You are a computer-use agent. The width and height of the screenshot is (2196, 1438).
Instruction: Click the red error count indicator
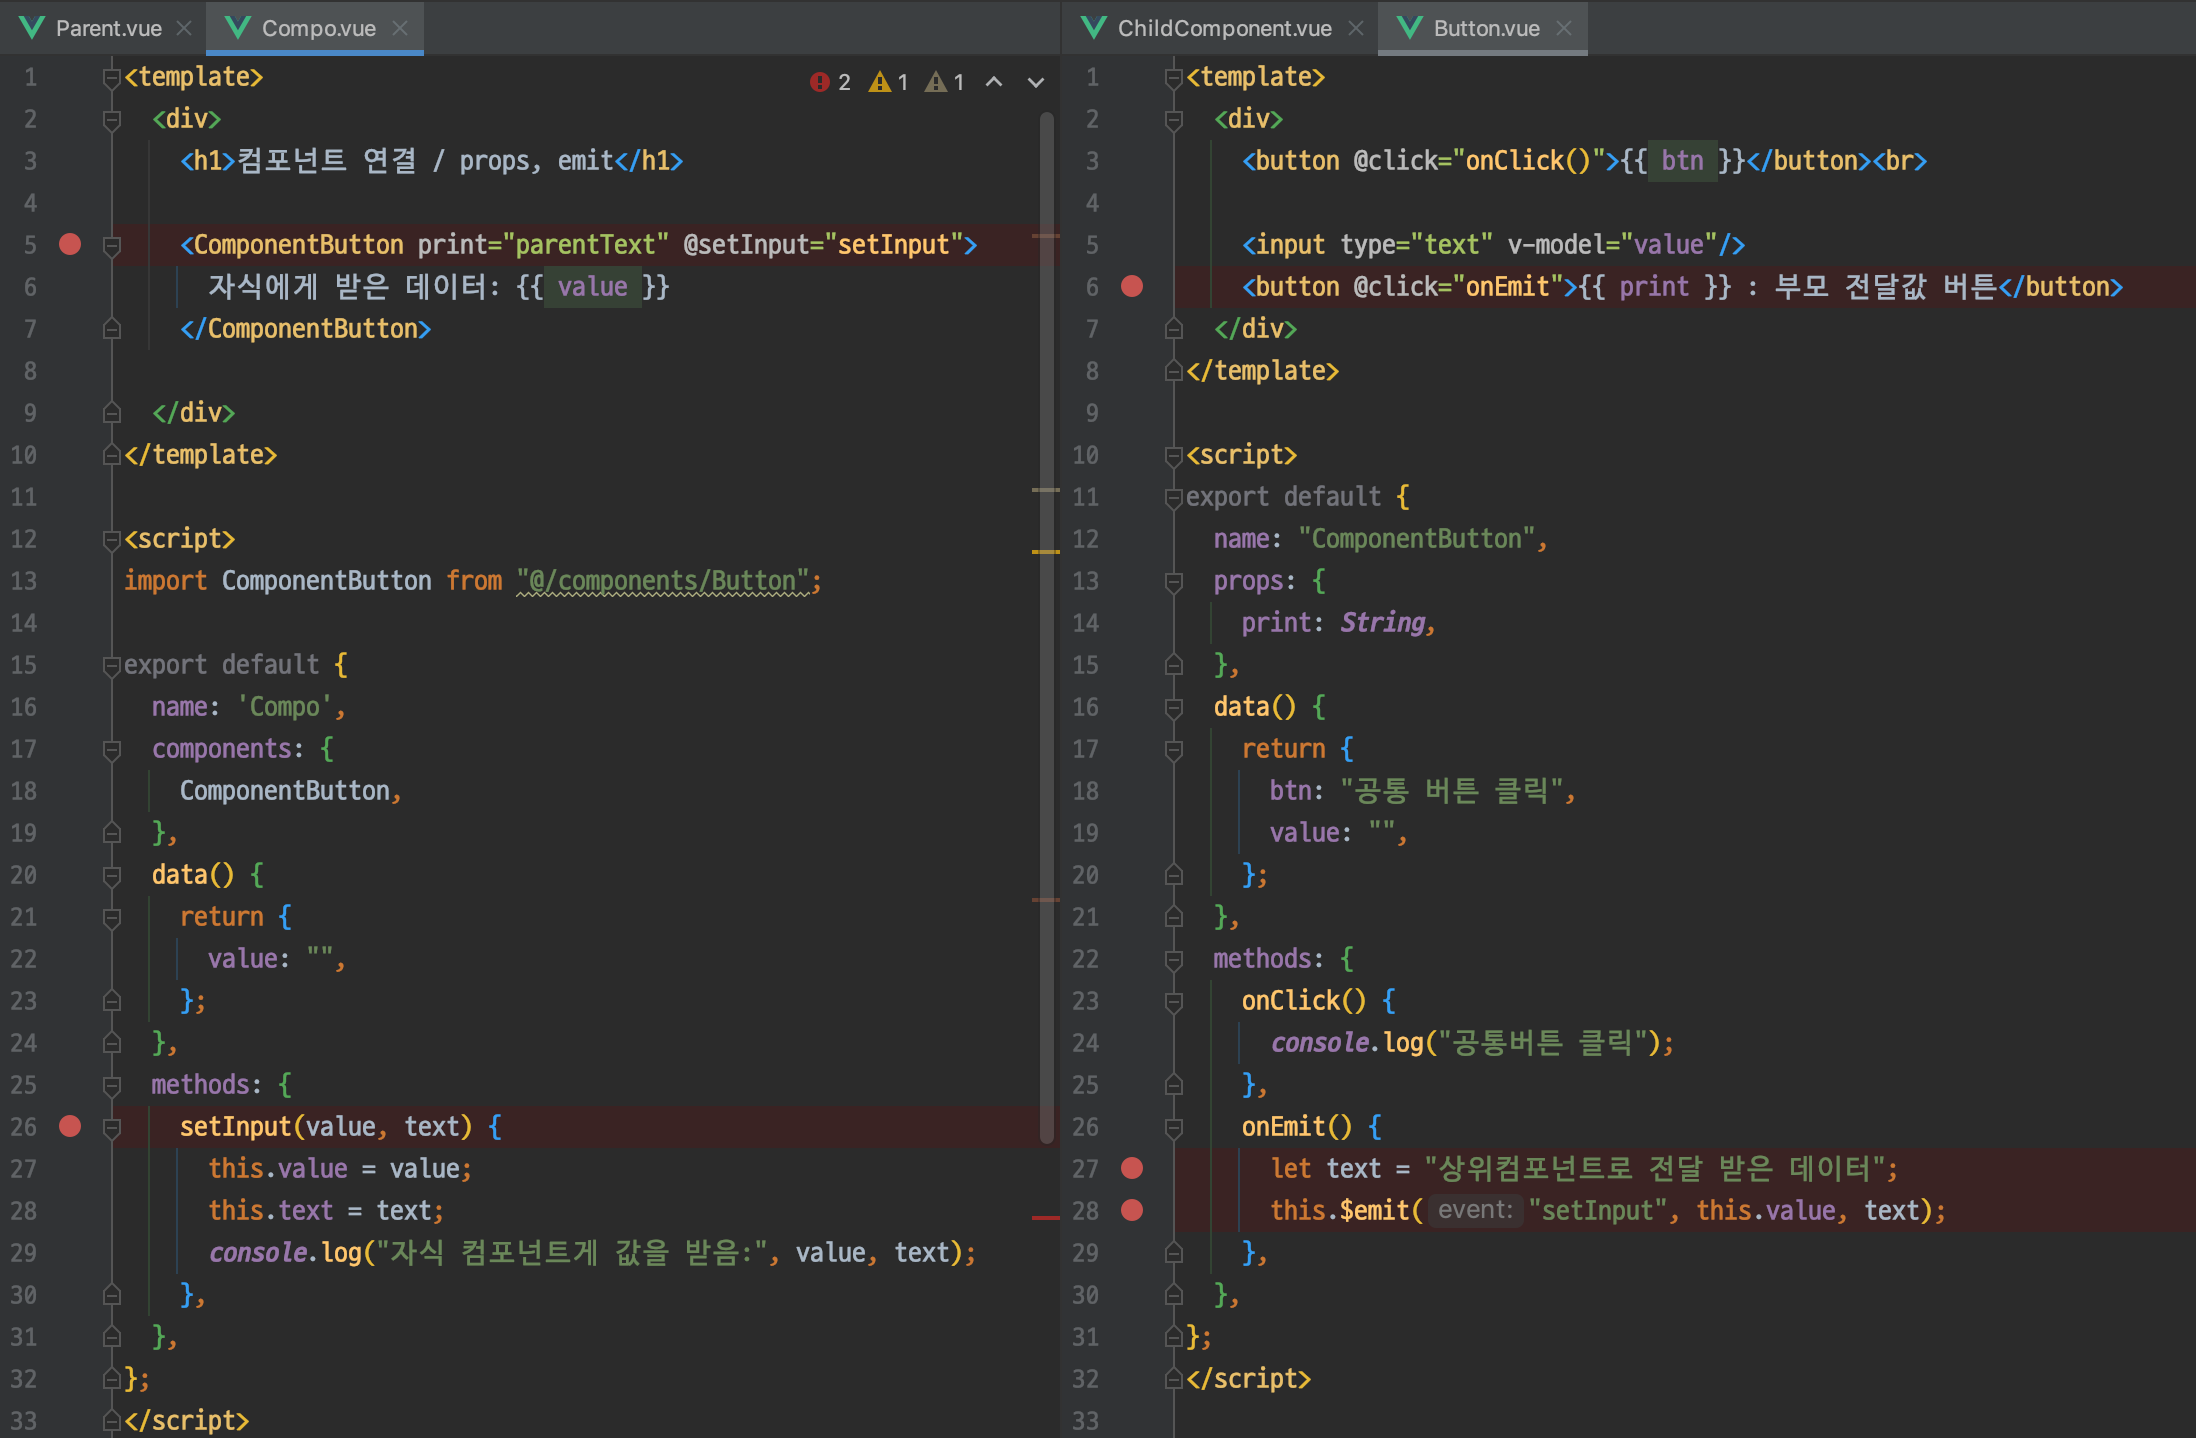pos(830,82)
